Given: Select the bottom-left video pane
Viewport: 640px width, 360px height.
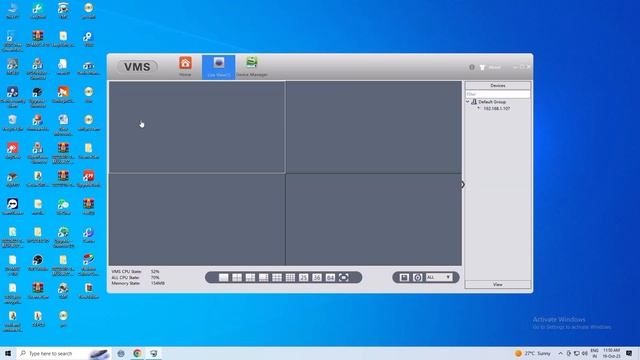Looking at the screenshot, I should [x=197, y=220].
